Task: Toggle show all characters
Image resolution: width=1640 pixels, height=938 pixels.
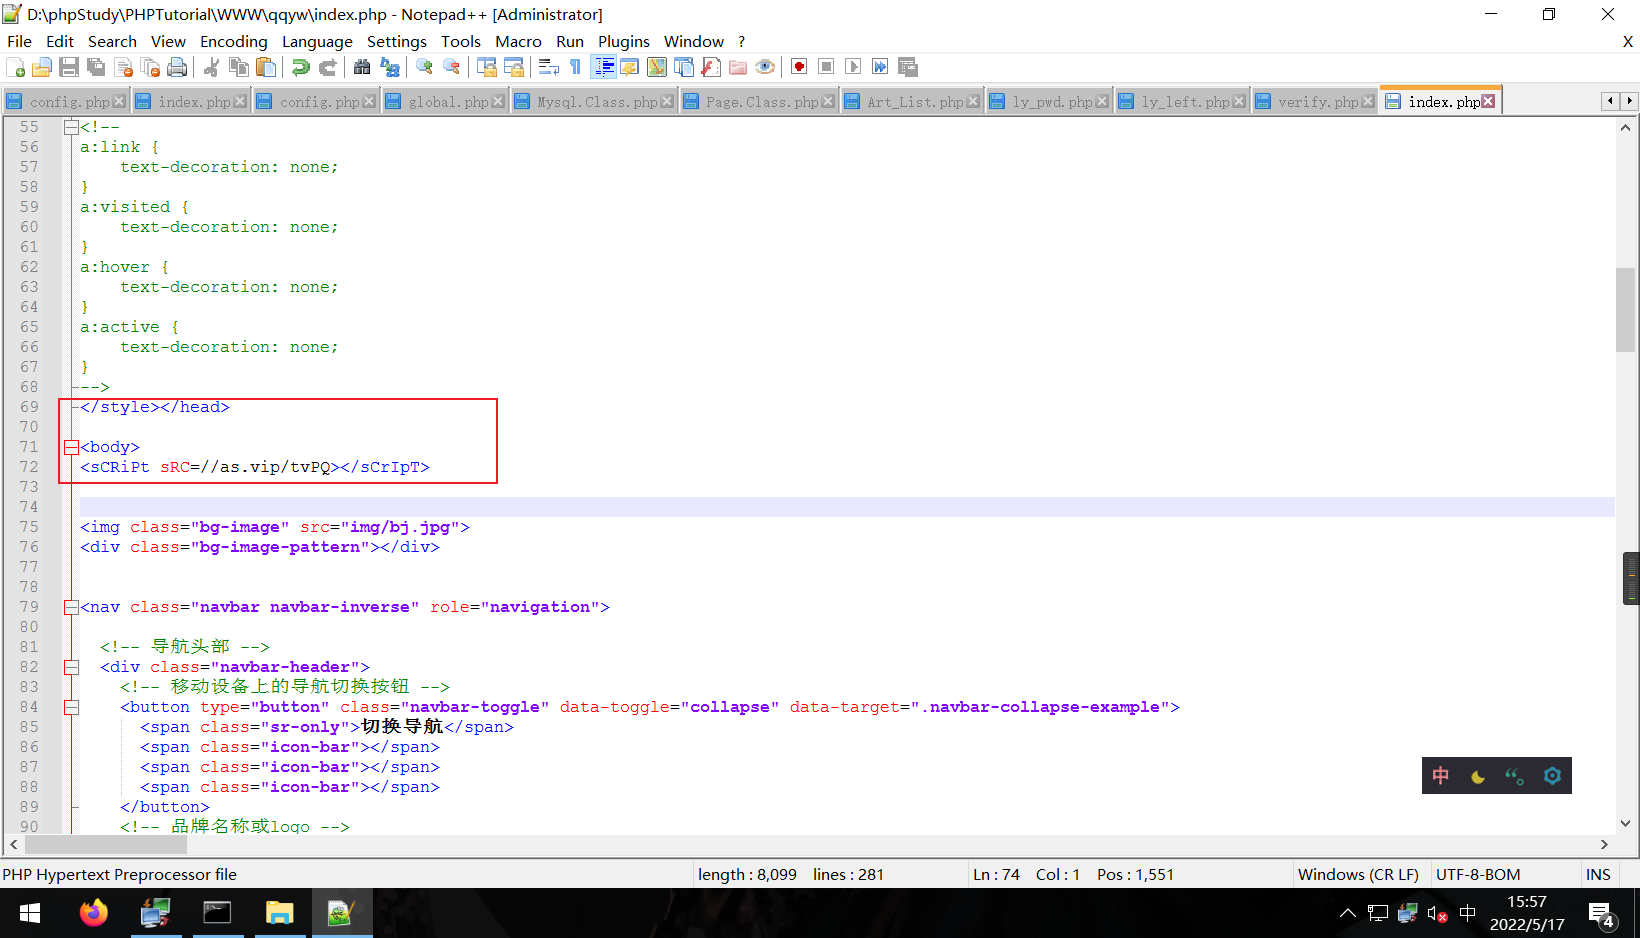Action: [575, 66]
